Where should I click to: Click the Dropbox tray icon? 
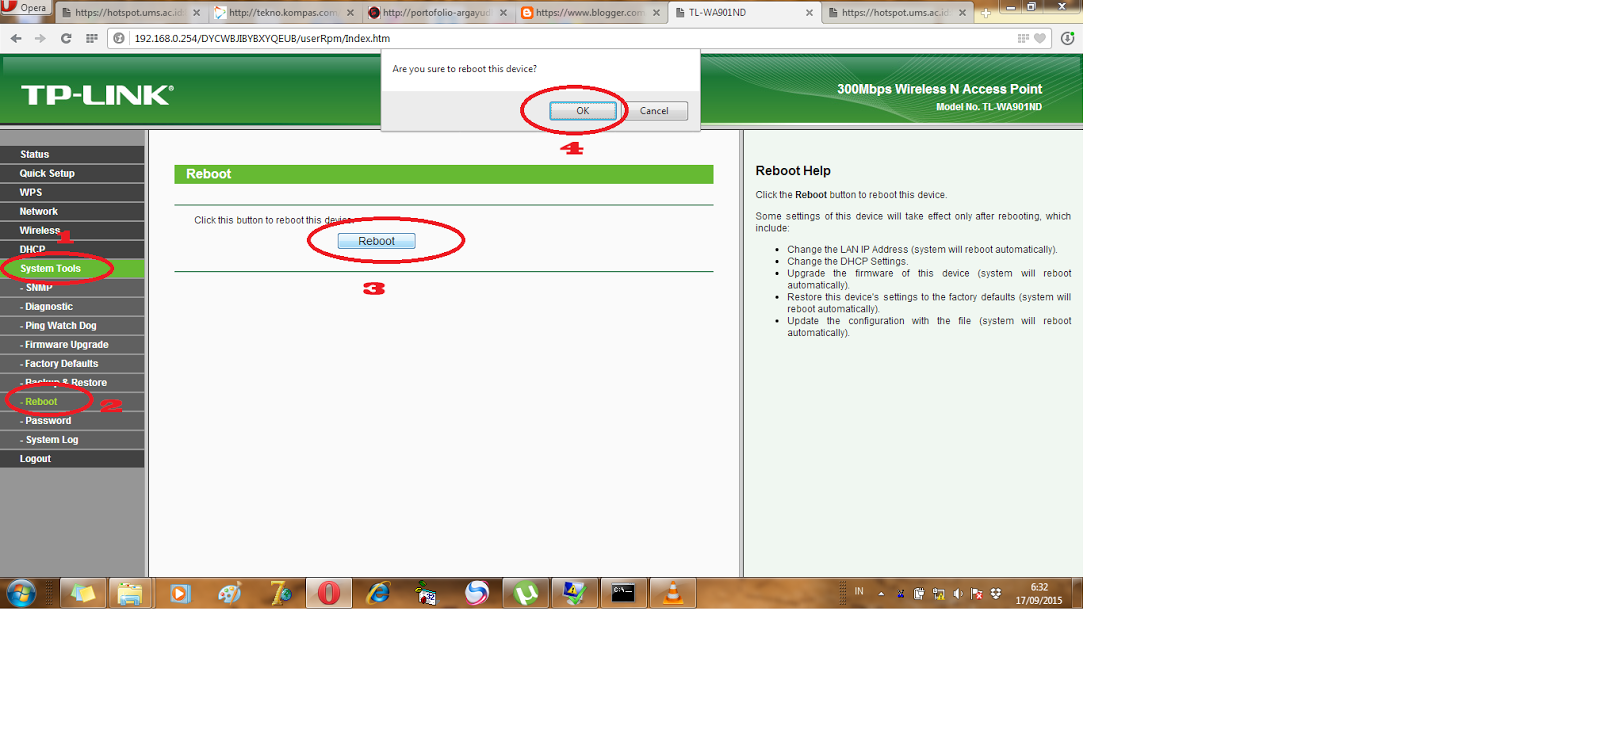coord(996,593)
